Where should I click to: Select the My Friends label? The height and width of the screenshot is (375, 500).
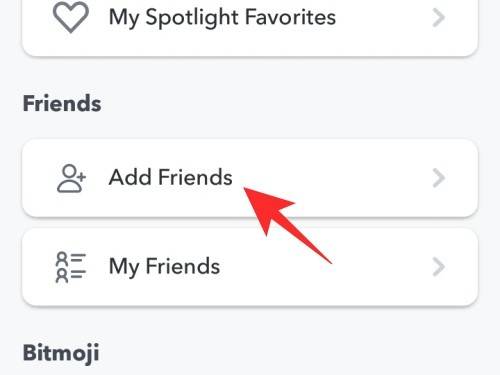164,267
